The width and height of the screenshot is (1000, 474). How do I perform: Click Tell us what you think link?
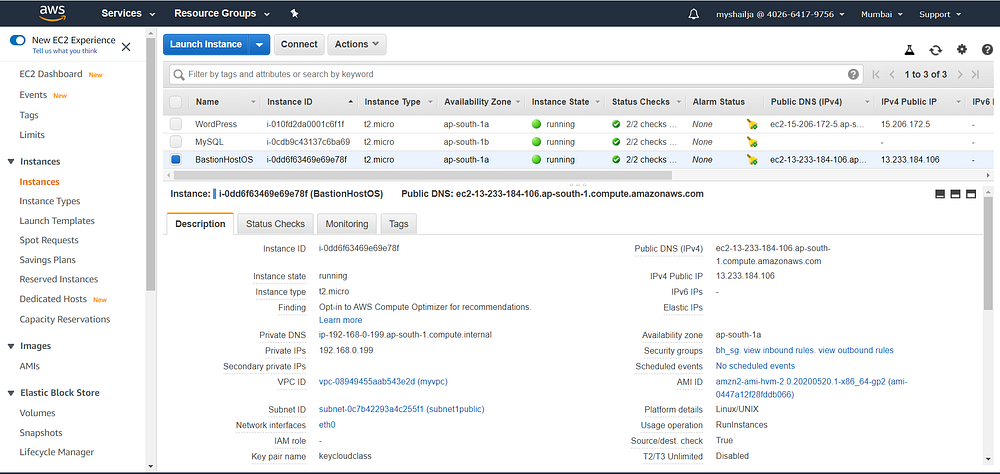pyautogui.click(x=65, y=50)
